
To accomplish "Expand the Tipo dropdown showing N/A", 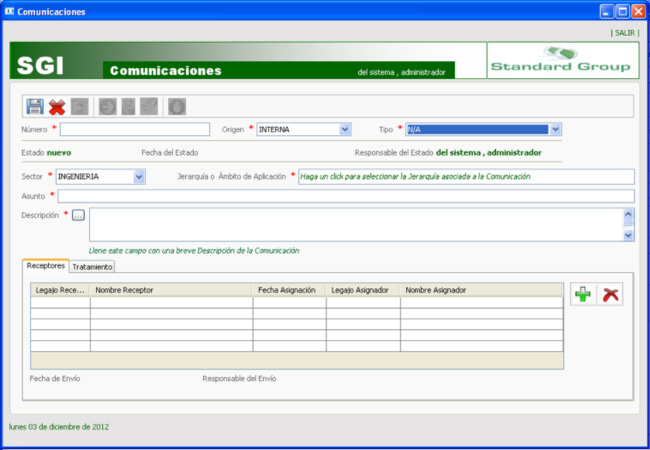I will click(555, 129).
